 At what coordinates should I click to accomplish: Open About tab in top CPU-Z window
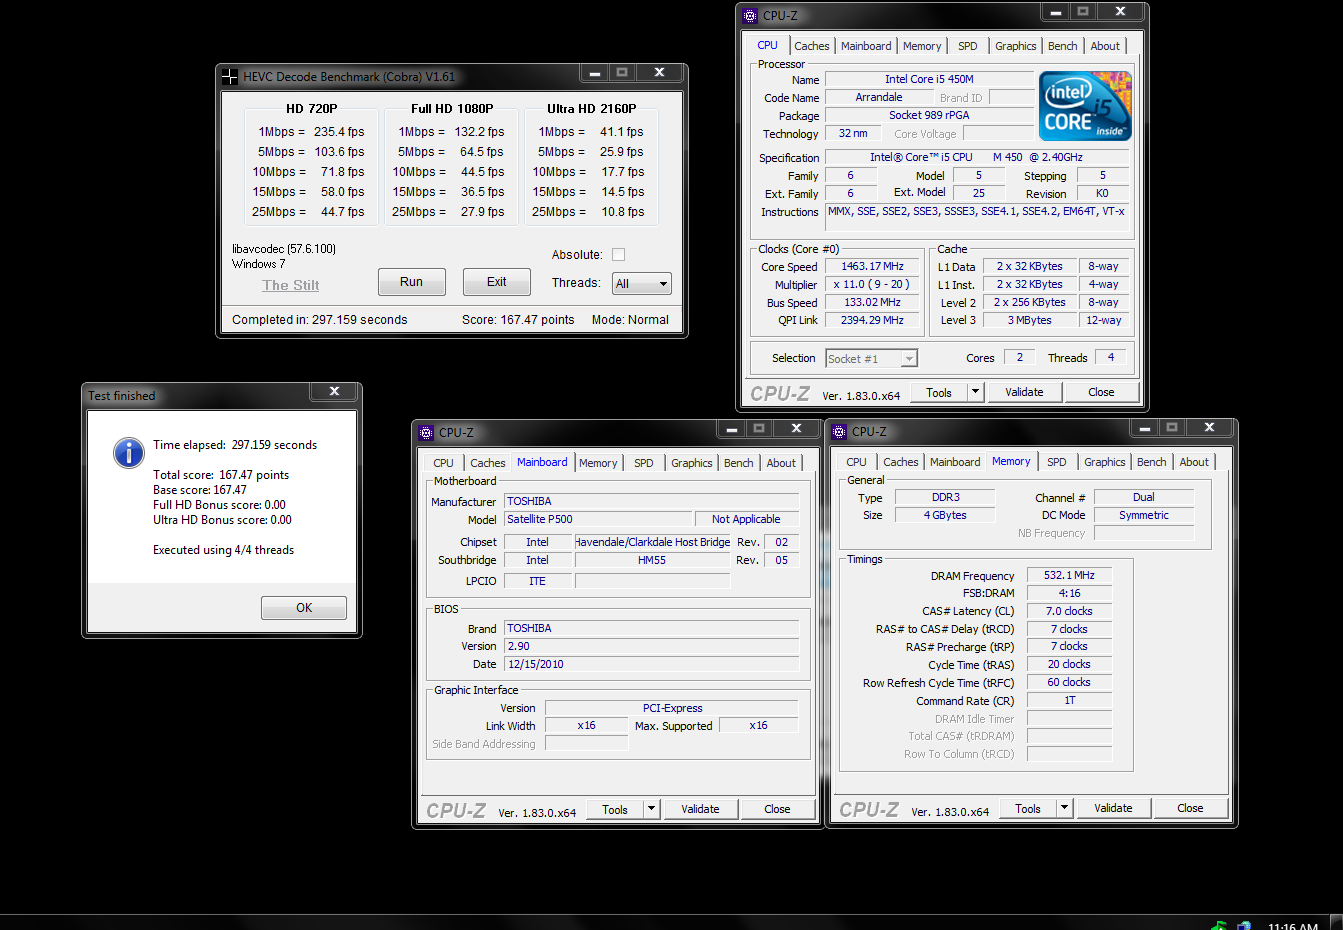coord(1105,46)
